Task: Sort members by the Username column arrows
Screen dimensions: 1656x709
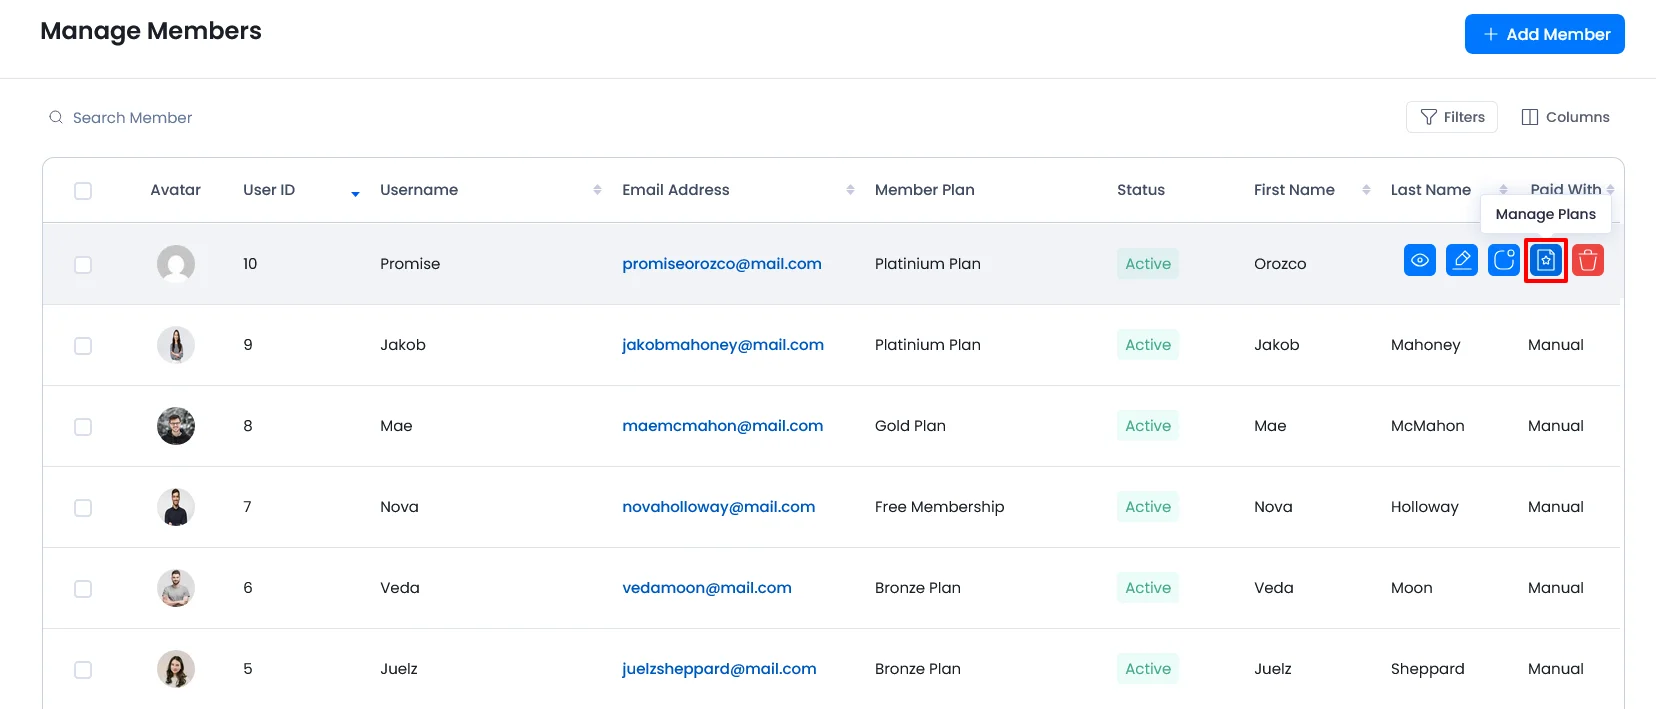Action: pos(597,190)
